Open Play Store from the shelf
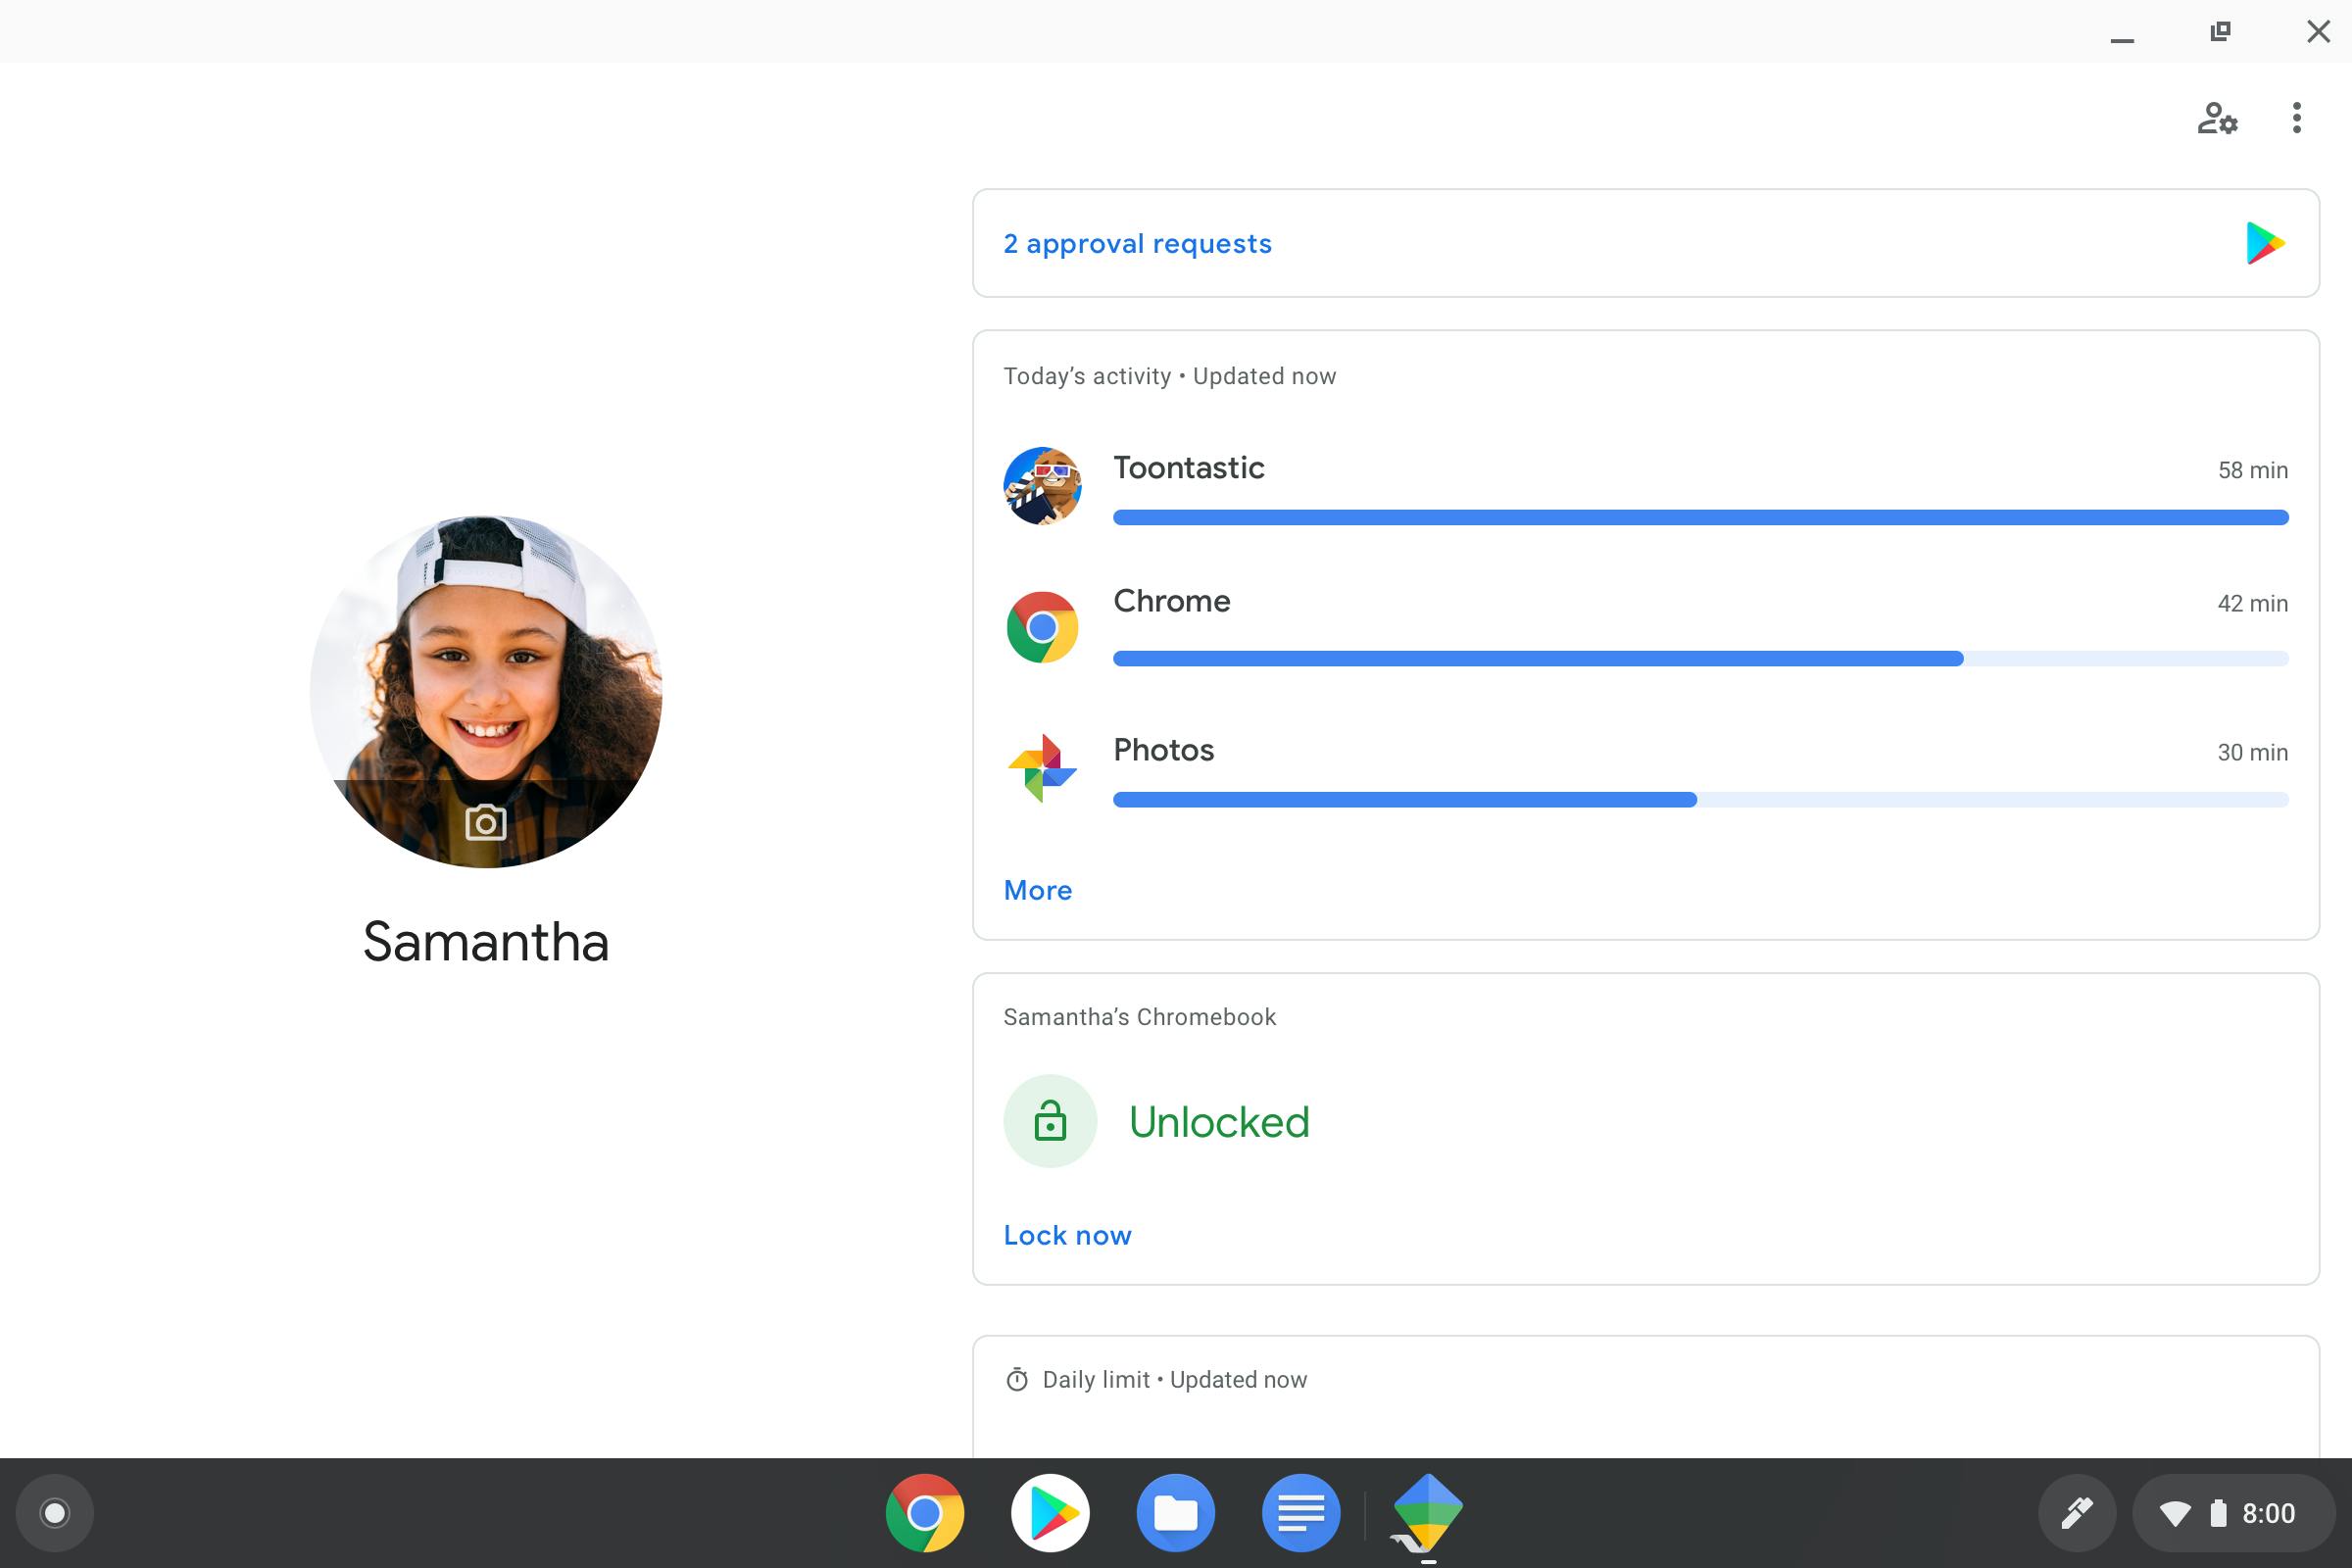Screen dimensions: 2352x1568 pos(1050,1513)
